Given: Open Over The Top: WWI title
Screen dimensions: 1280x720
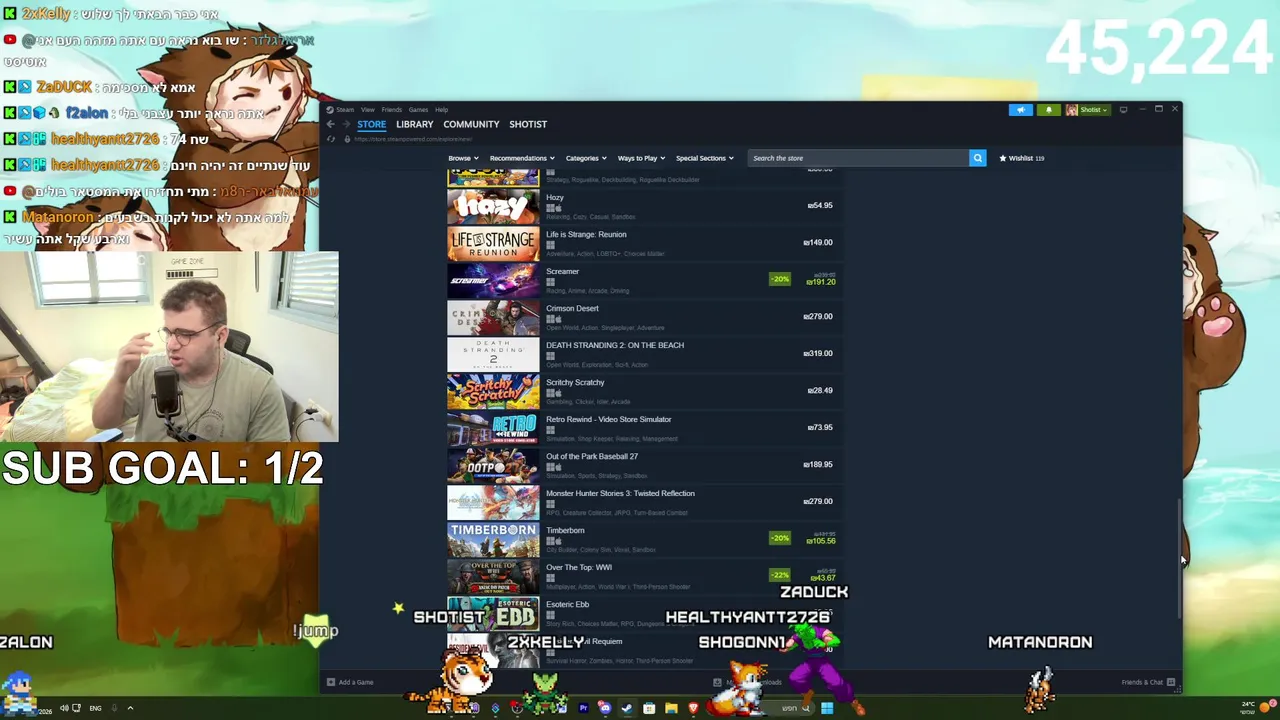Looking at the screenshot, I should (x=579, y=568).
